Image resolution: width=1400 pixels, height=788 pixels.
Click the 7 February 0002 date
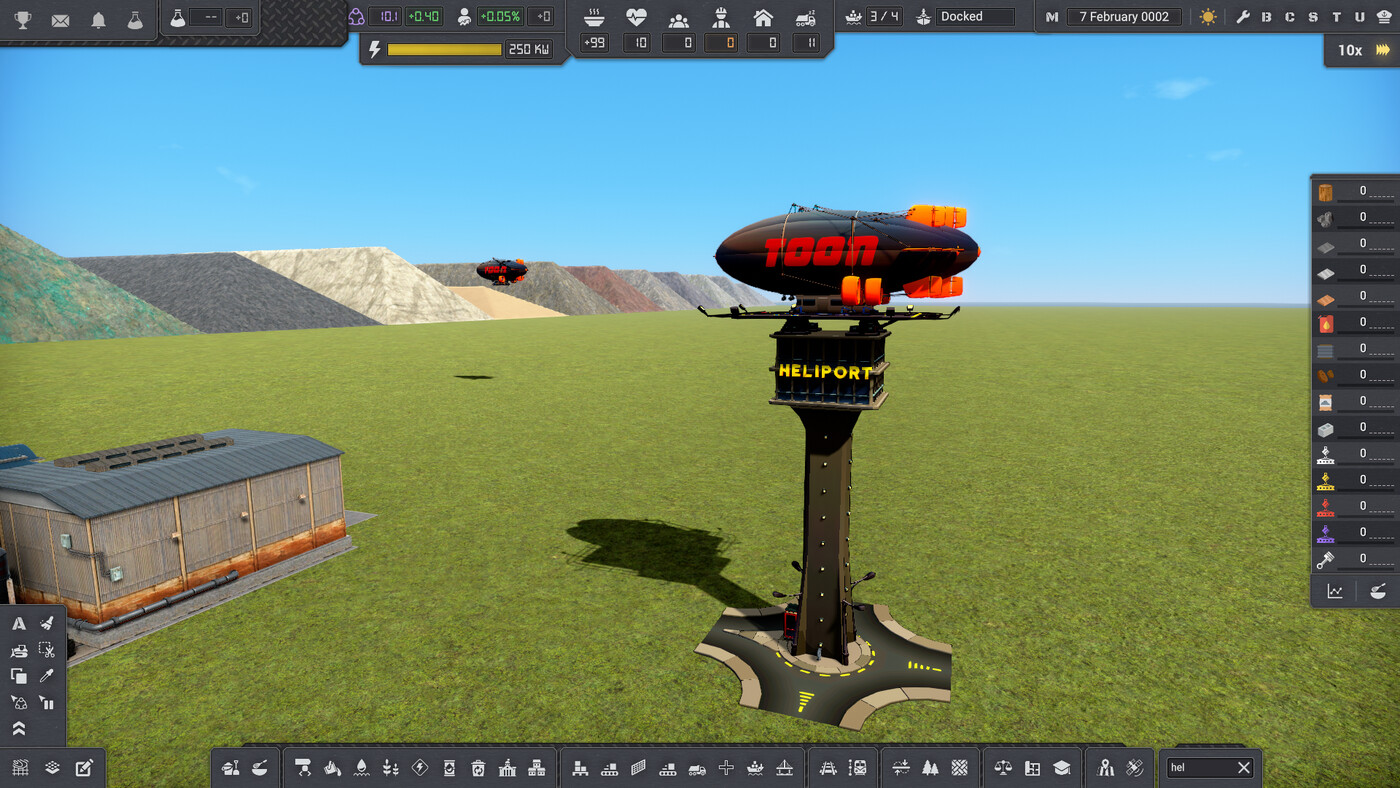tap(1124, 17)
